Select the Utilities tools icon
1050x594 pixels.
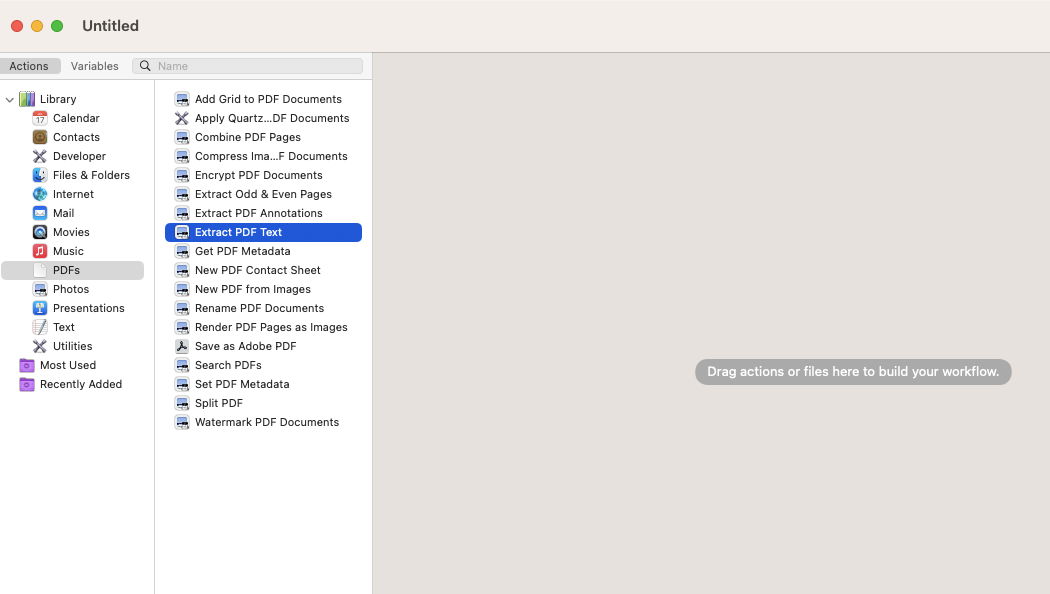click(x=40, y=346)
